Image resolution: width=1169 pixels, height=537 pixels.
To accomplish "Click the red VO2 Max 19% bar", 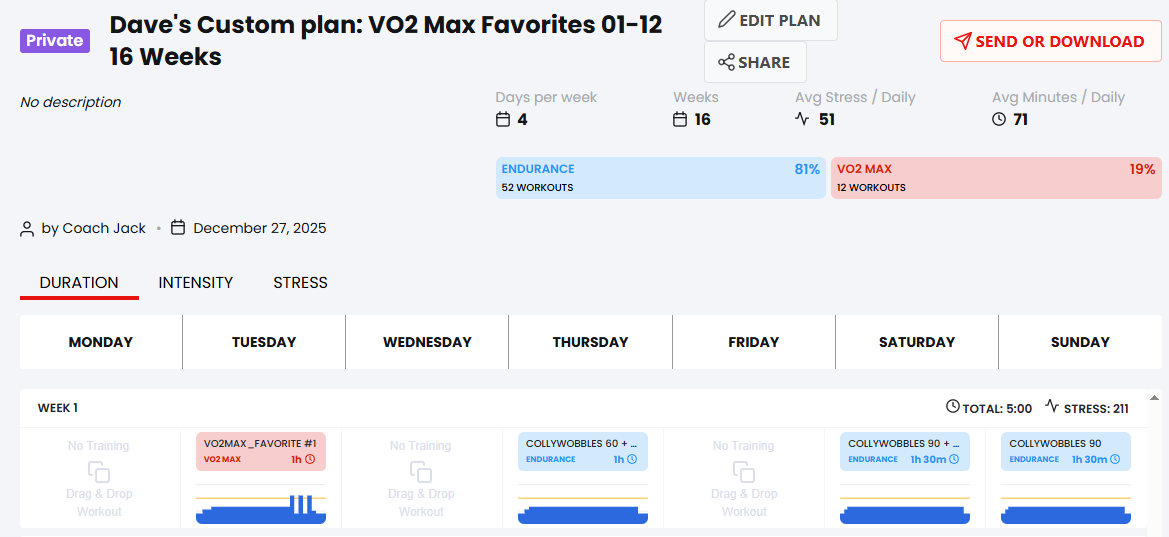I will 996,178.
